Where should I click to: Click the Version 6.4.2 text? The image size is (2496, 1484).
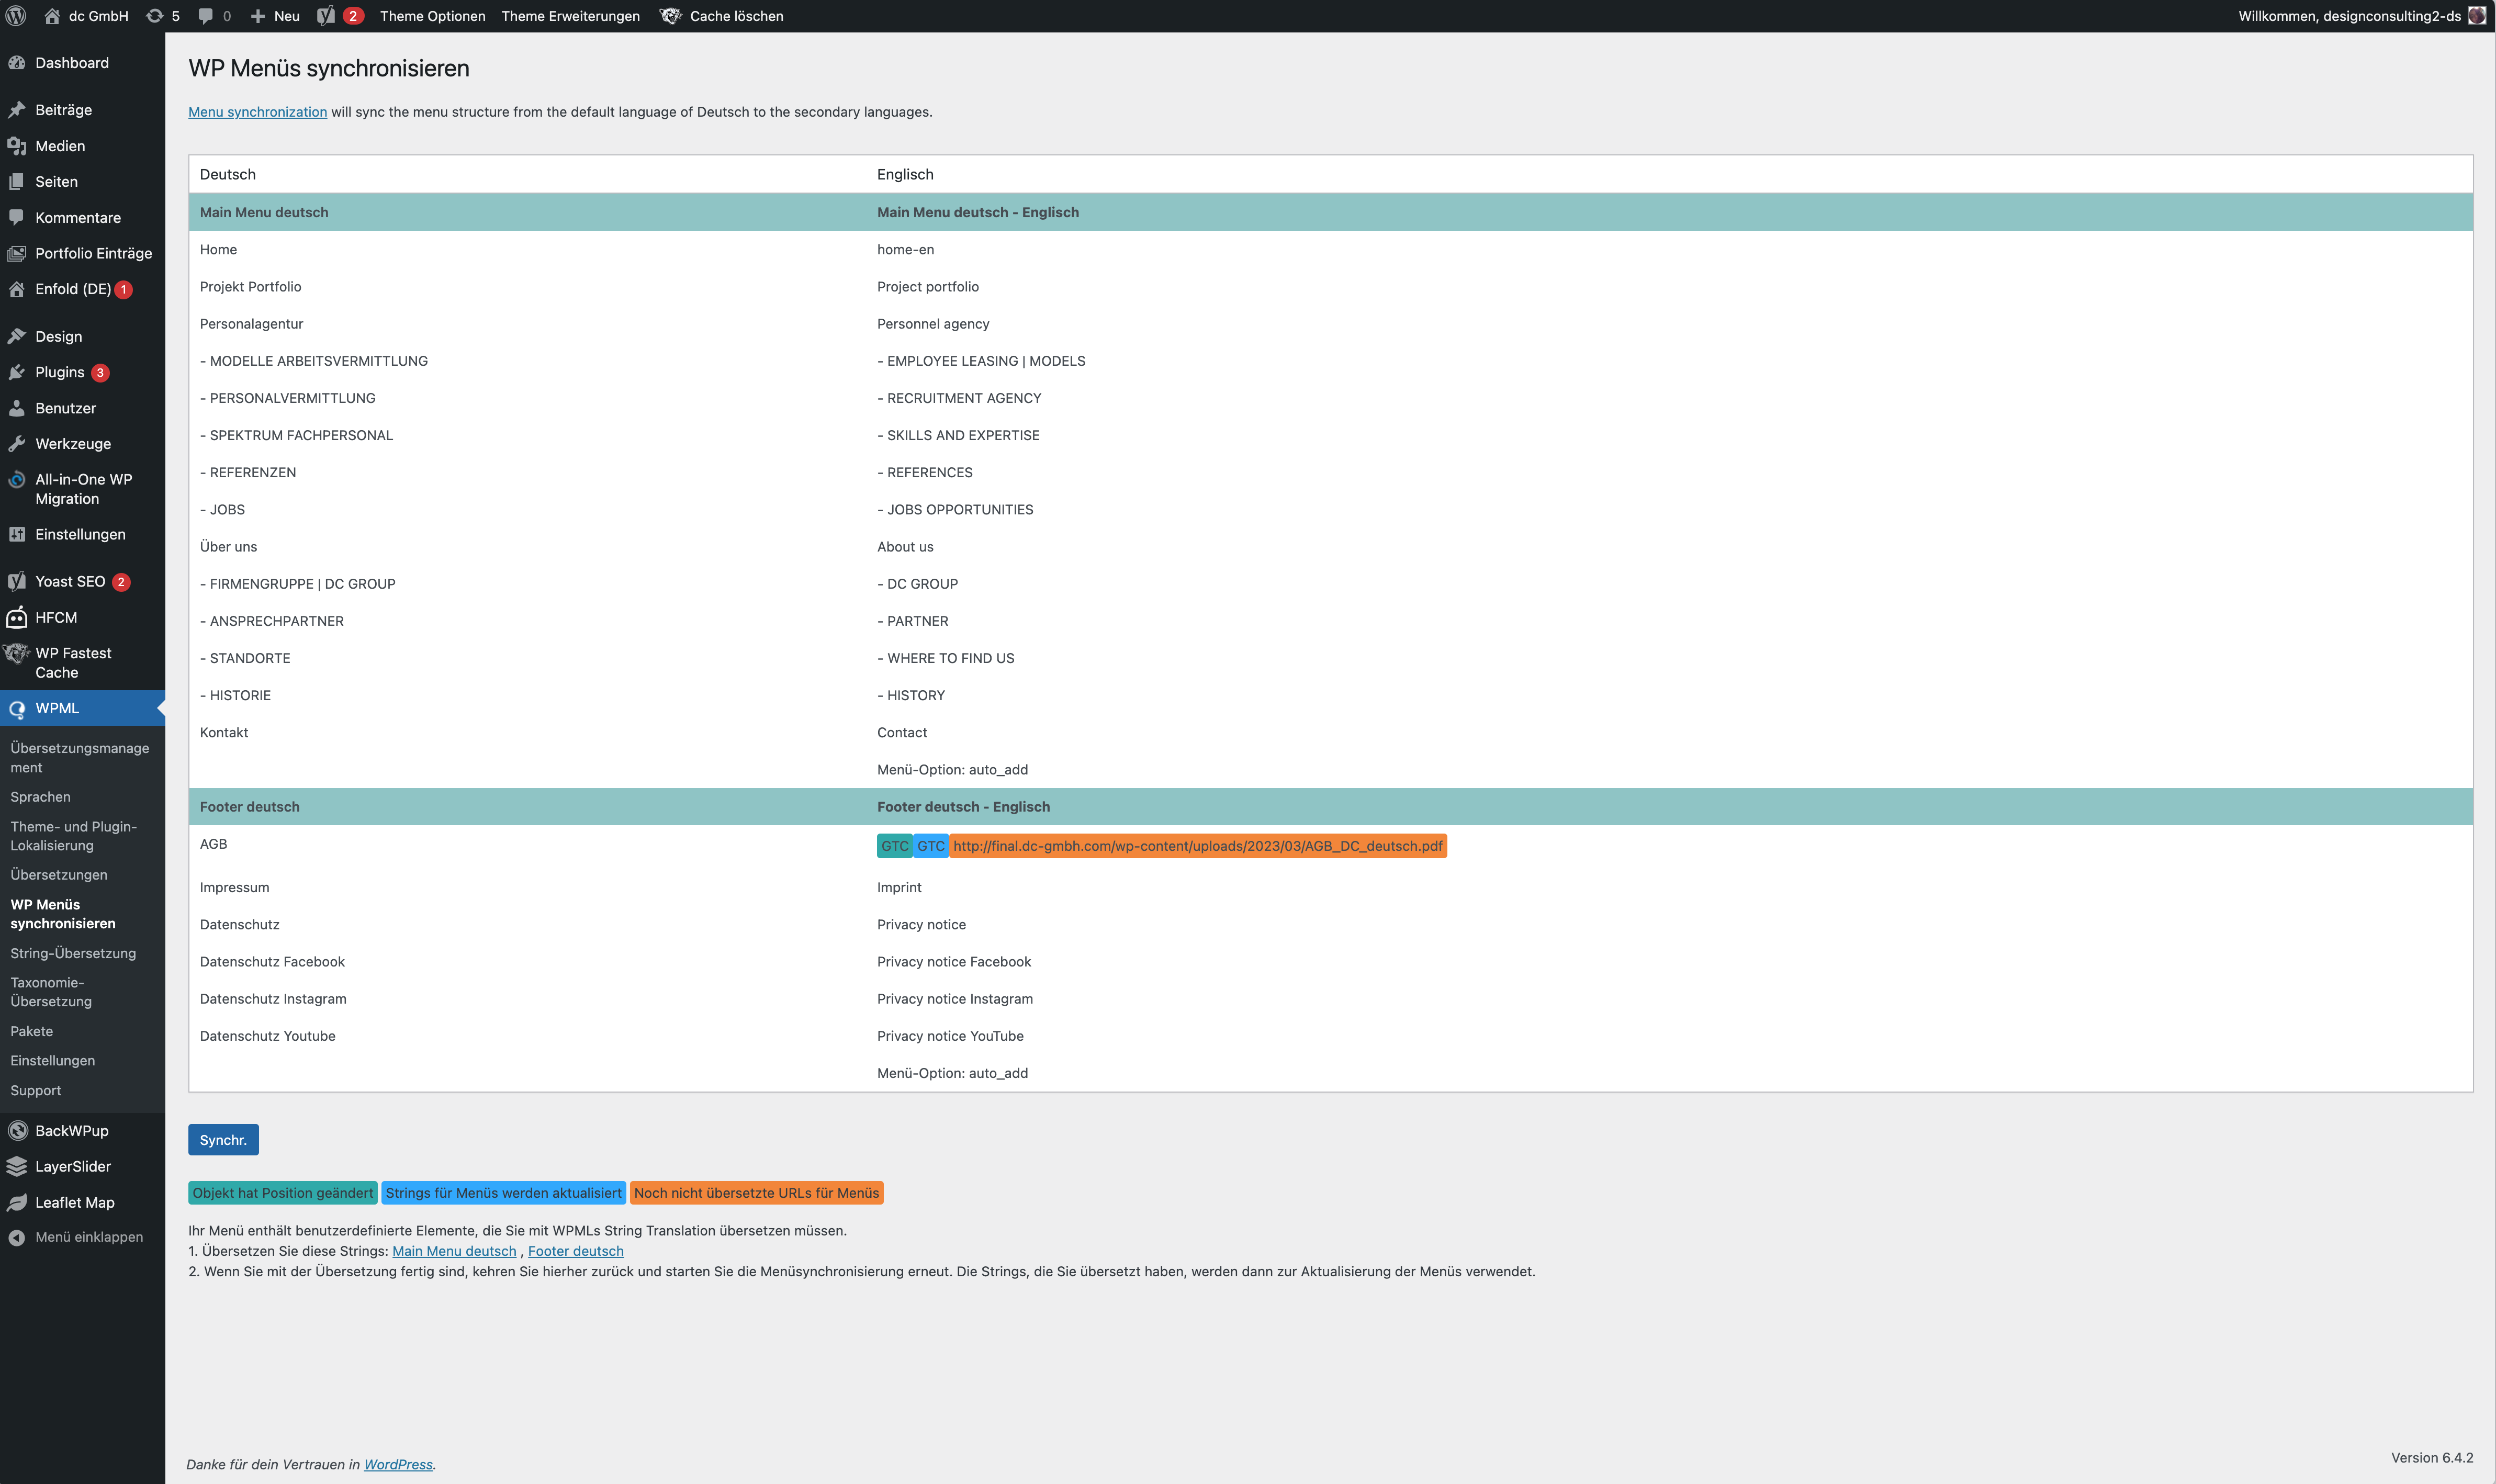pyautogui.click(x=2432, y=1458)
